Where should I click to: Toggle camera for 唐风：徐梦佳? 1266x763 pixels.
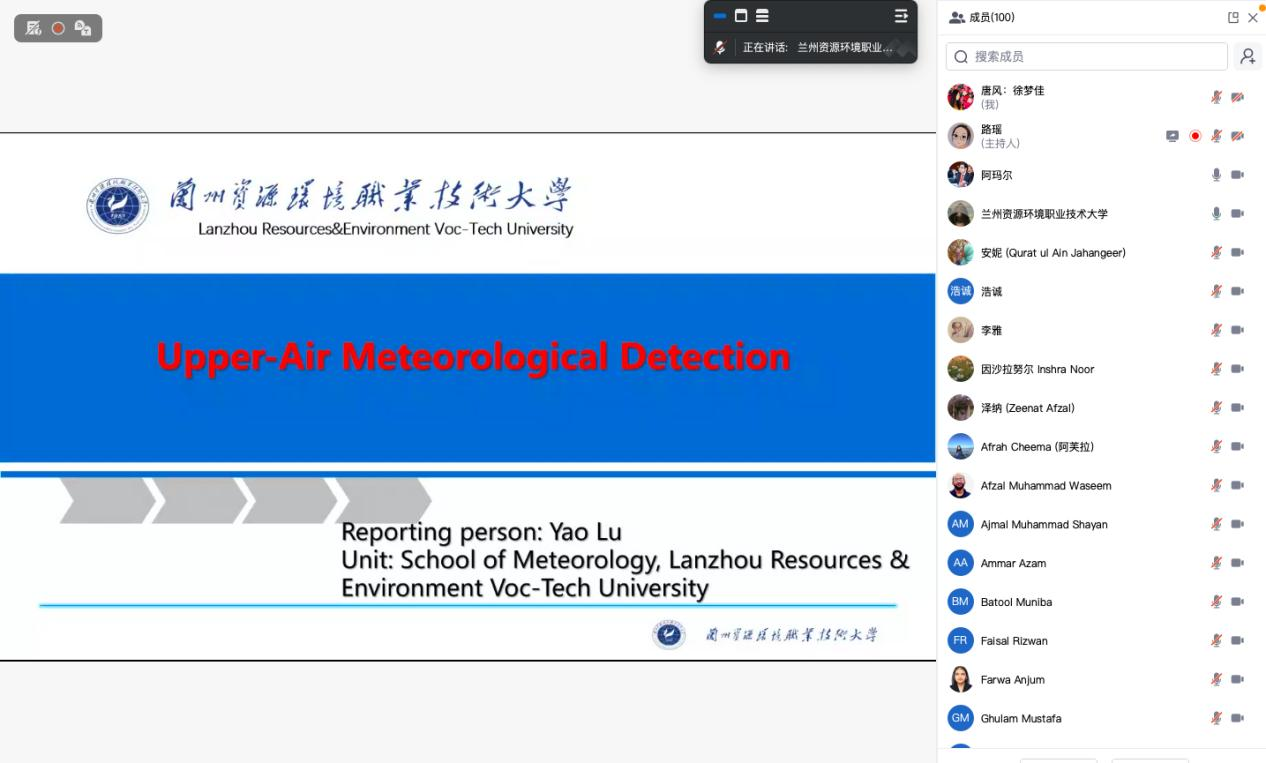(1238, 97)
